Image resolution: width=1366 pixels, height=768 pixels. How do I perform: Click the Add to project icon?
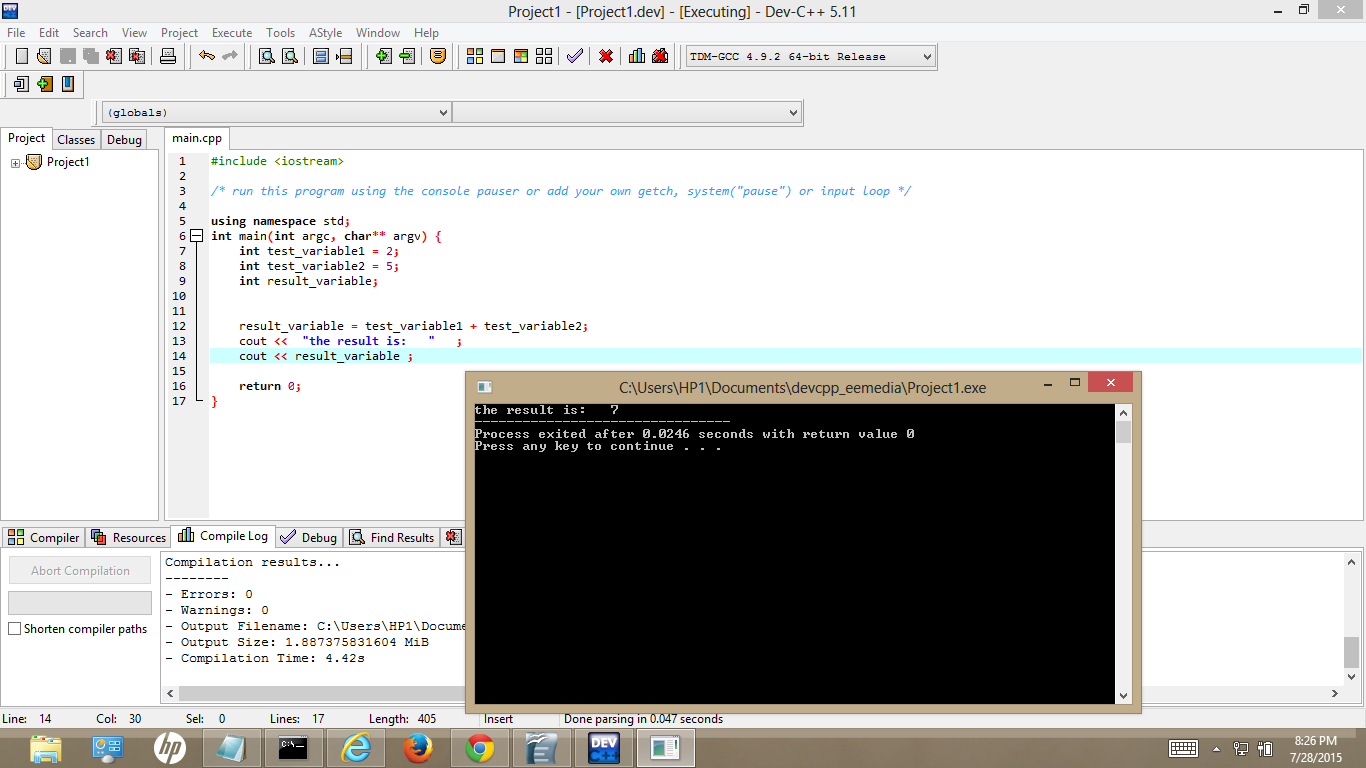[x=383, y=56]
